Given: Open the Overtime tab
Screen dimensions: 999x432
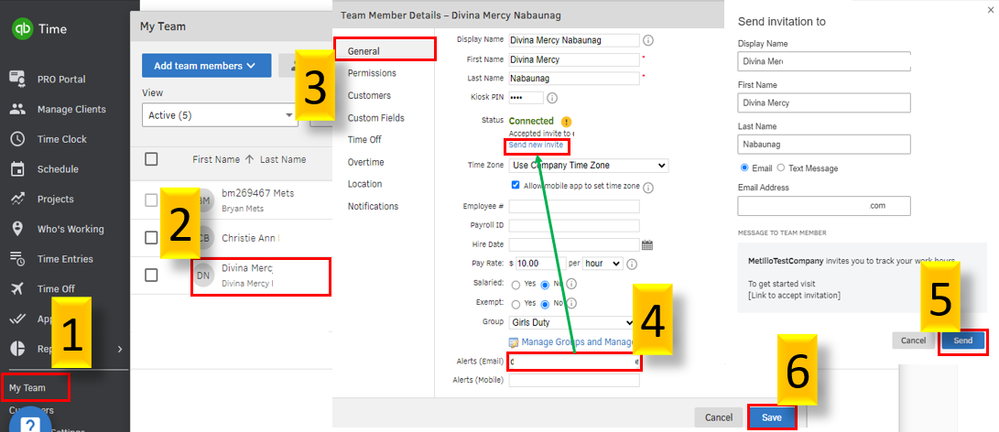Looking at the screenshot, I should [366, 162].
